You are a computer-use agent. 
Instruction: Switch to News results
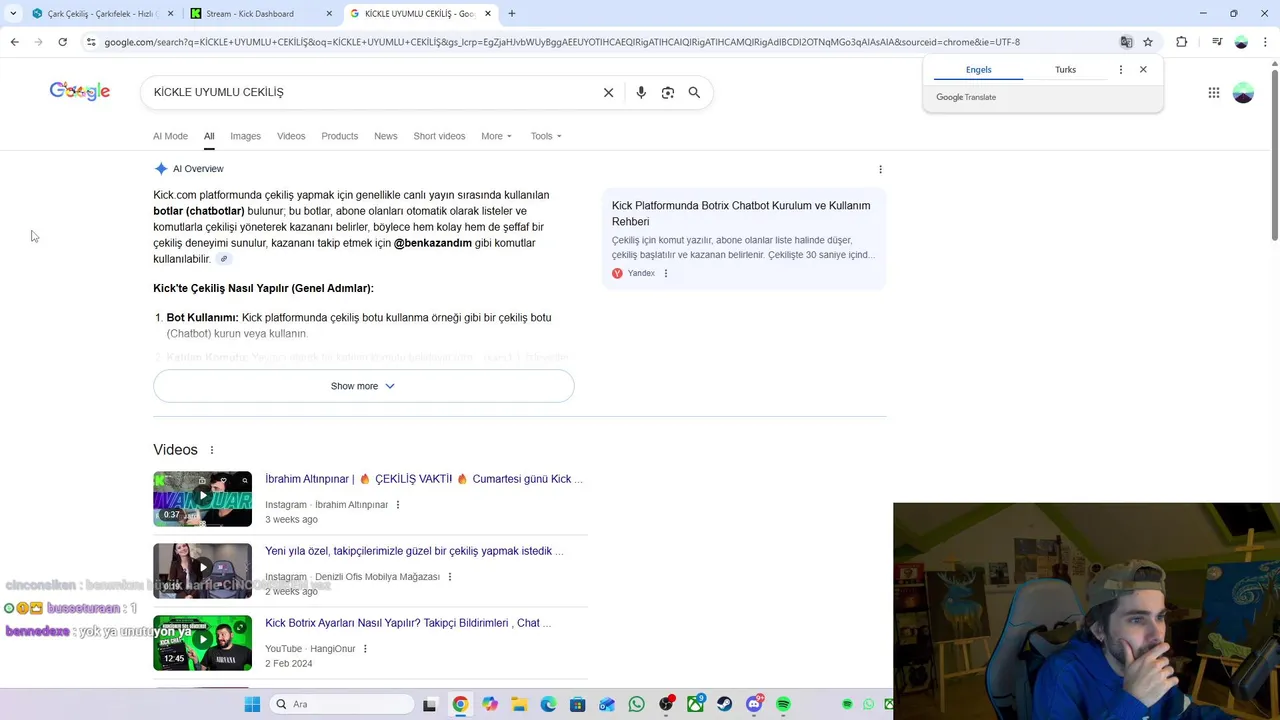(x=385, y=136)
